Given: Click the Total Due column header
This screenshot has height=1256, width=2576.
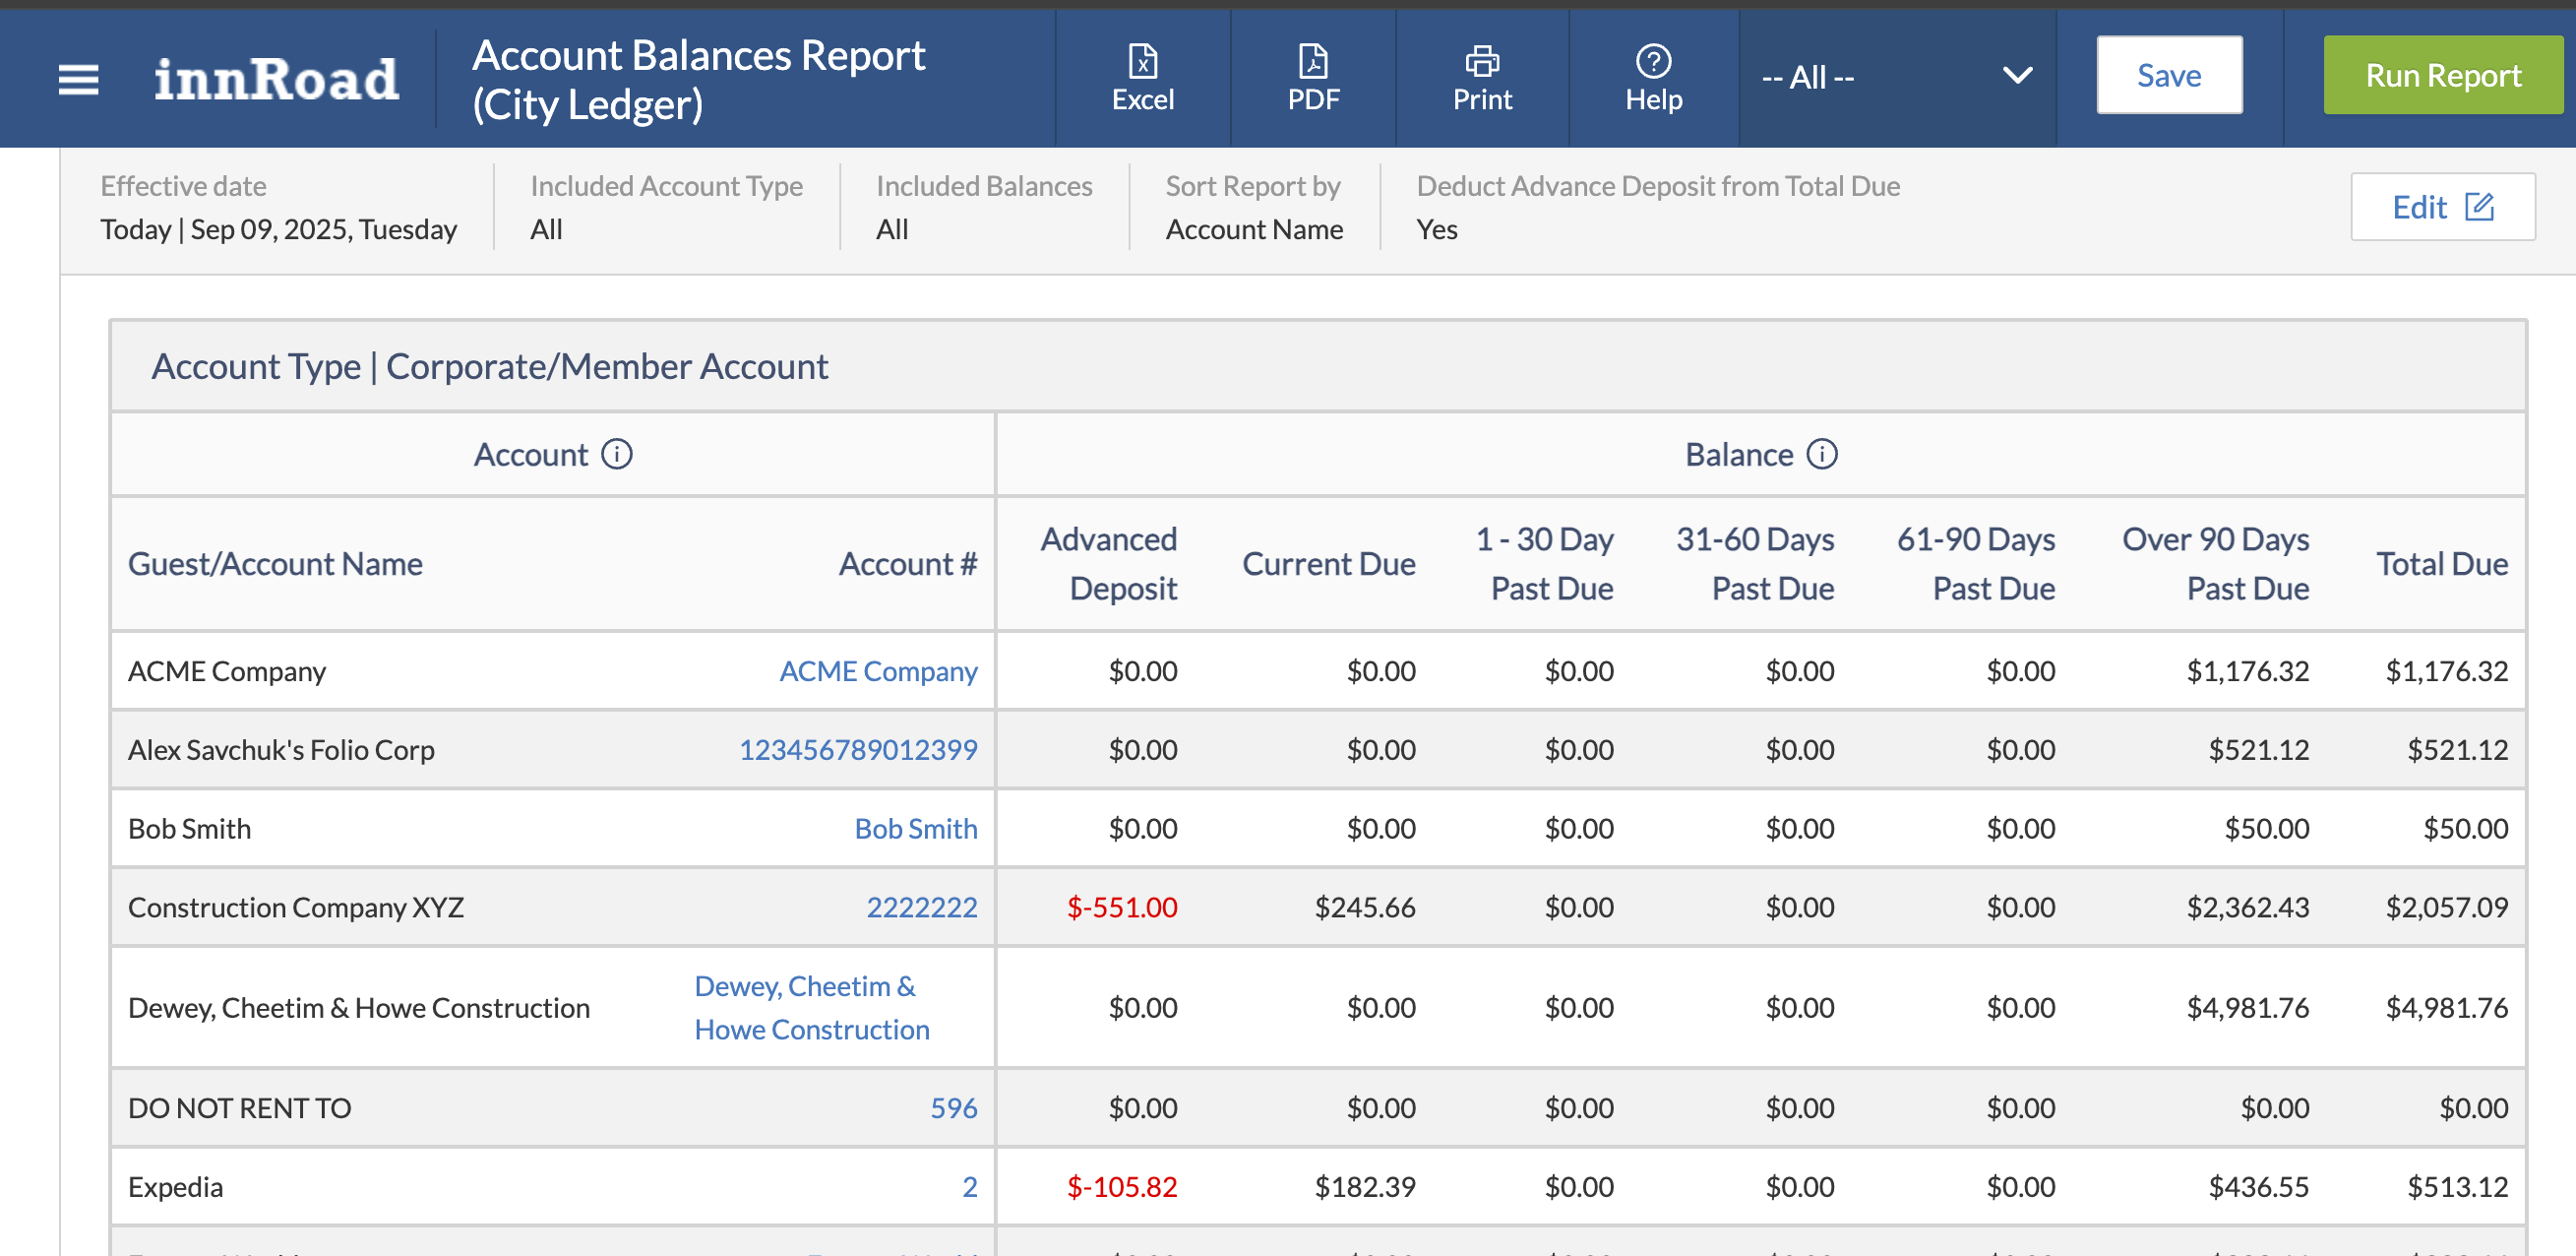Looking at the screenshot, I should [2441, 564].
